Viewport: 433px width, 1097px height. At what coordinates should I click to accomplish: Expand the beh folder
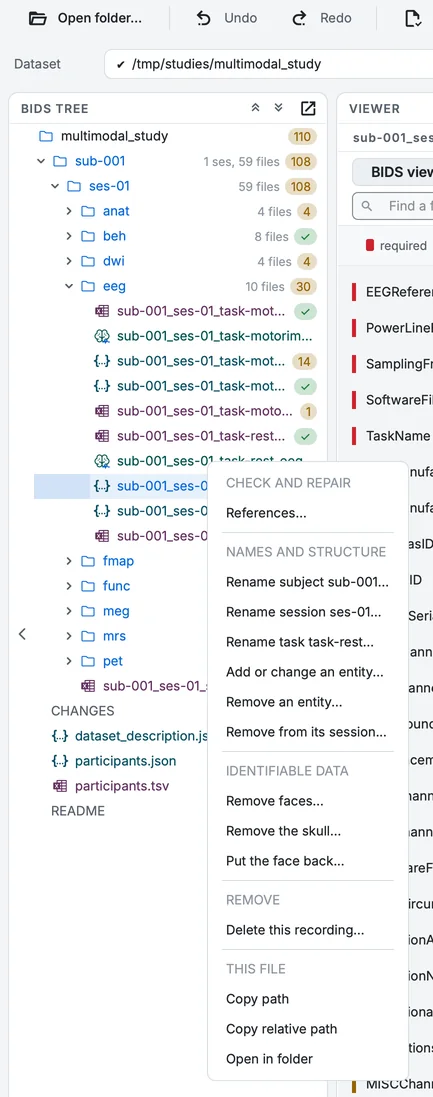click(69, 236)
